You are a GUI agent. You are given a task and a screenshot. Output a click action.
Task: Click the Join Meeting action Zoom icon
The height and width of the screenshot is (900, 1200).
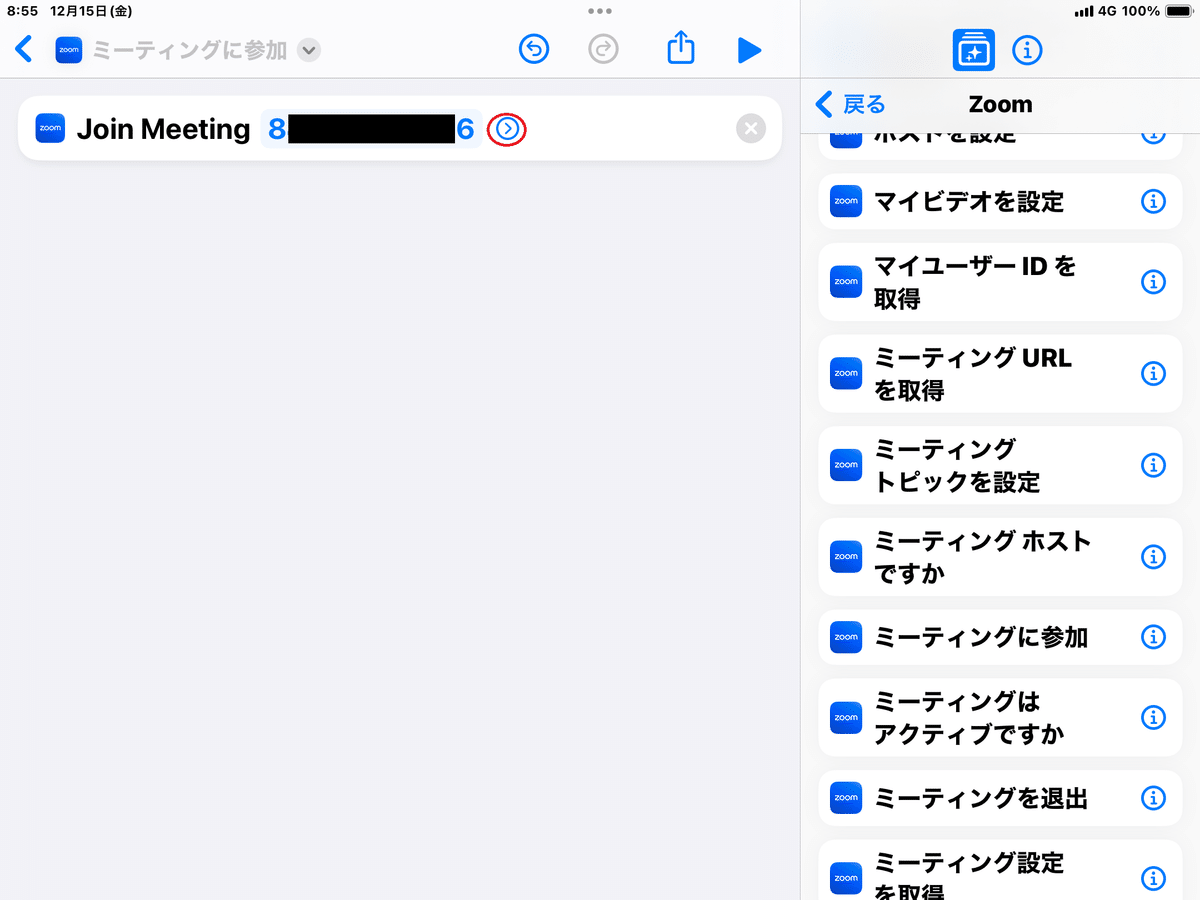[x=50, y=129]
